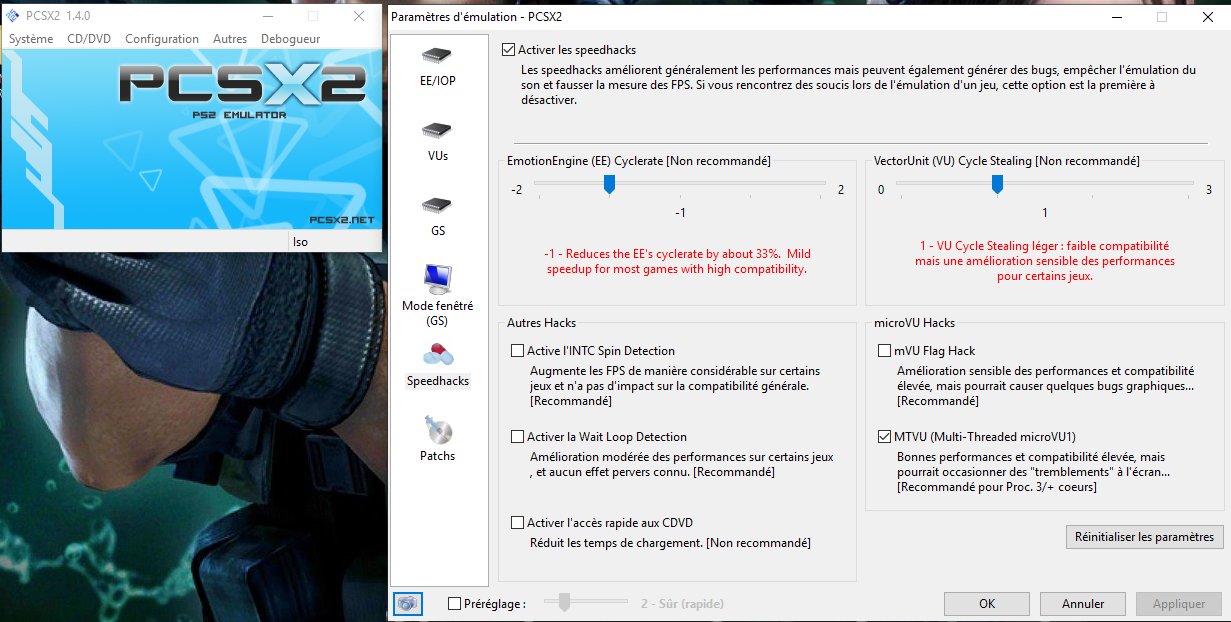Open the EE/IOP settings page
This screenshot has width=1231, height=622.
tap(437, 65)
